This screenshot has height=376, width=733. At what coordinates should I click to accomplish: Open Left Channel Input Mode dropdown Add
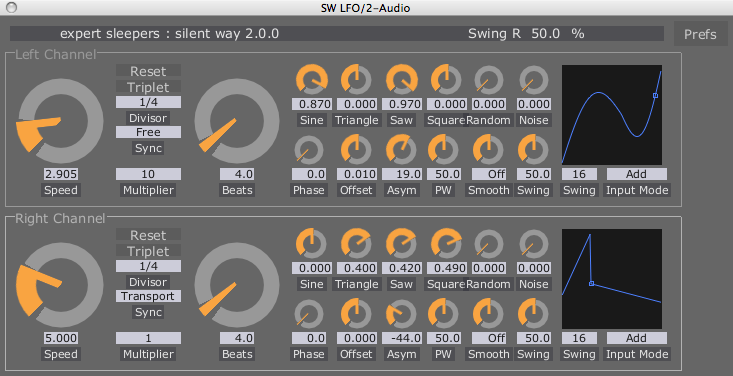[x=637, y=174]
